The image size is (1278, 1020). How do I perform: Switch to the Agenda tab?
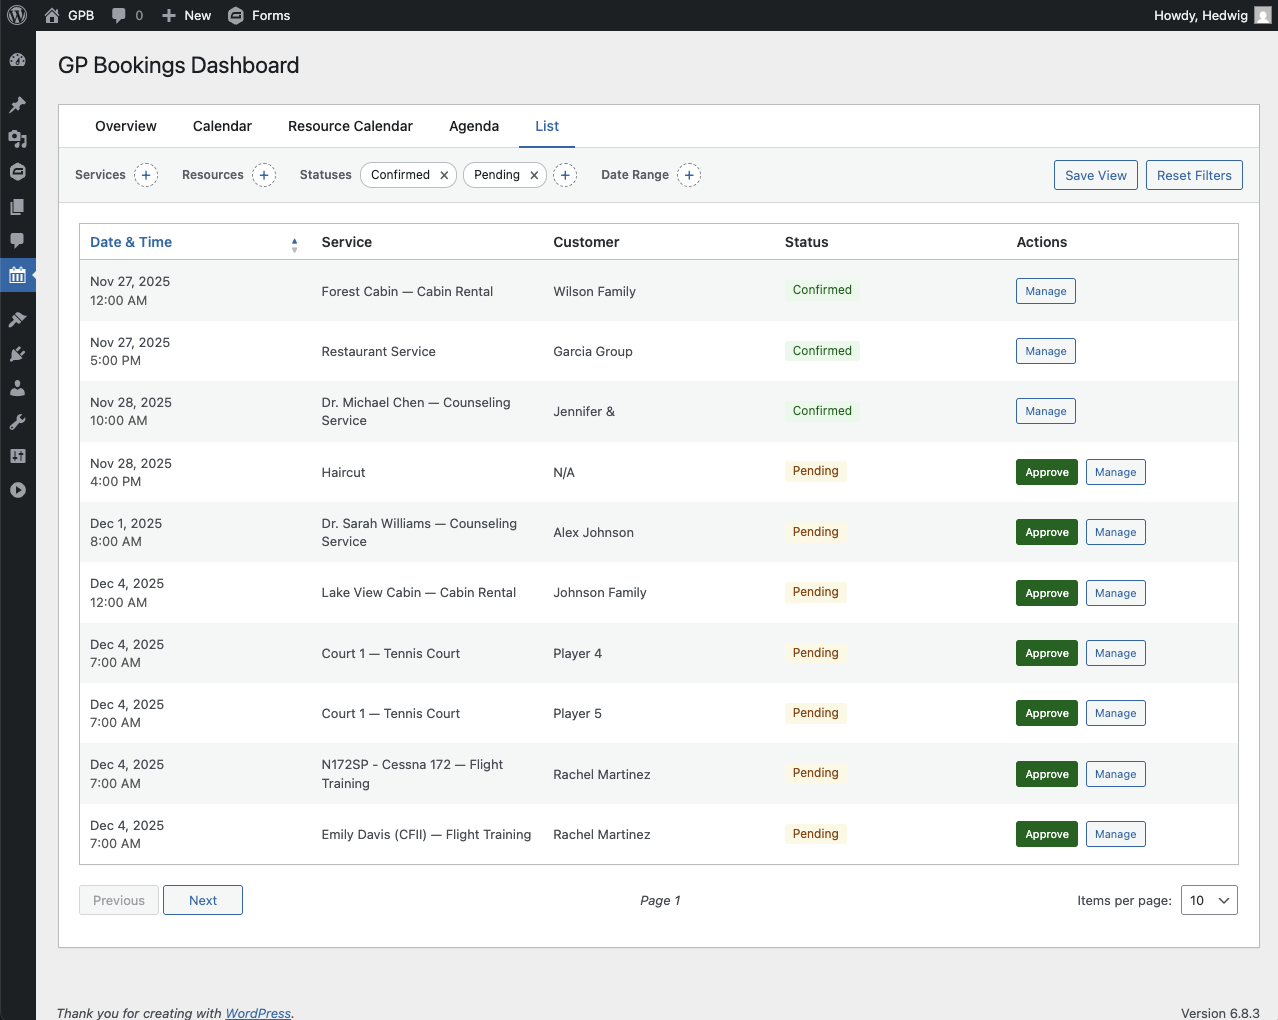474,126
